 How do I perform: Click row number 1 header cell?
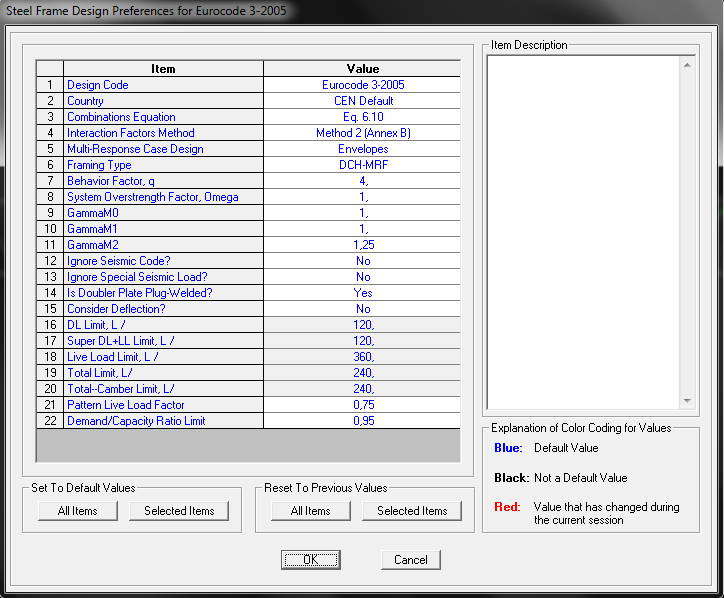click(x=50, y=85)
